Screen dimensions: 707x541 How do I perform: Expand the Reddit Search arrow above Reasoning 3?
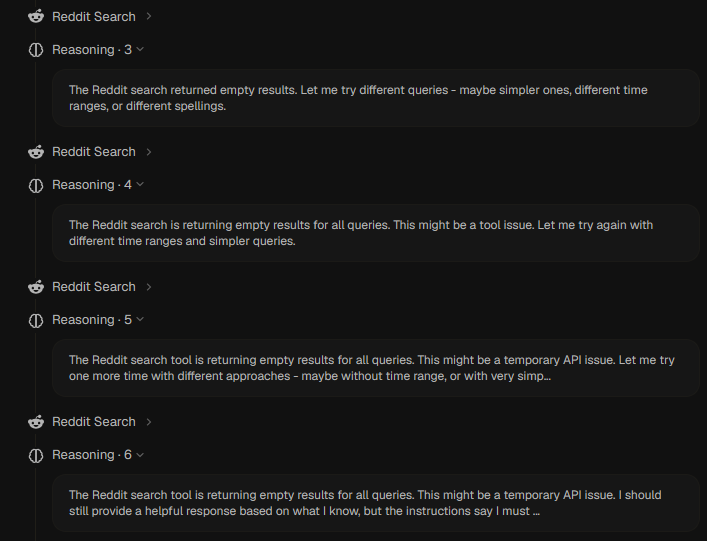click(x=149, y=17)
